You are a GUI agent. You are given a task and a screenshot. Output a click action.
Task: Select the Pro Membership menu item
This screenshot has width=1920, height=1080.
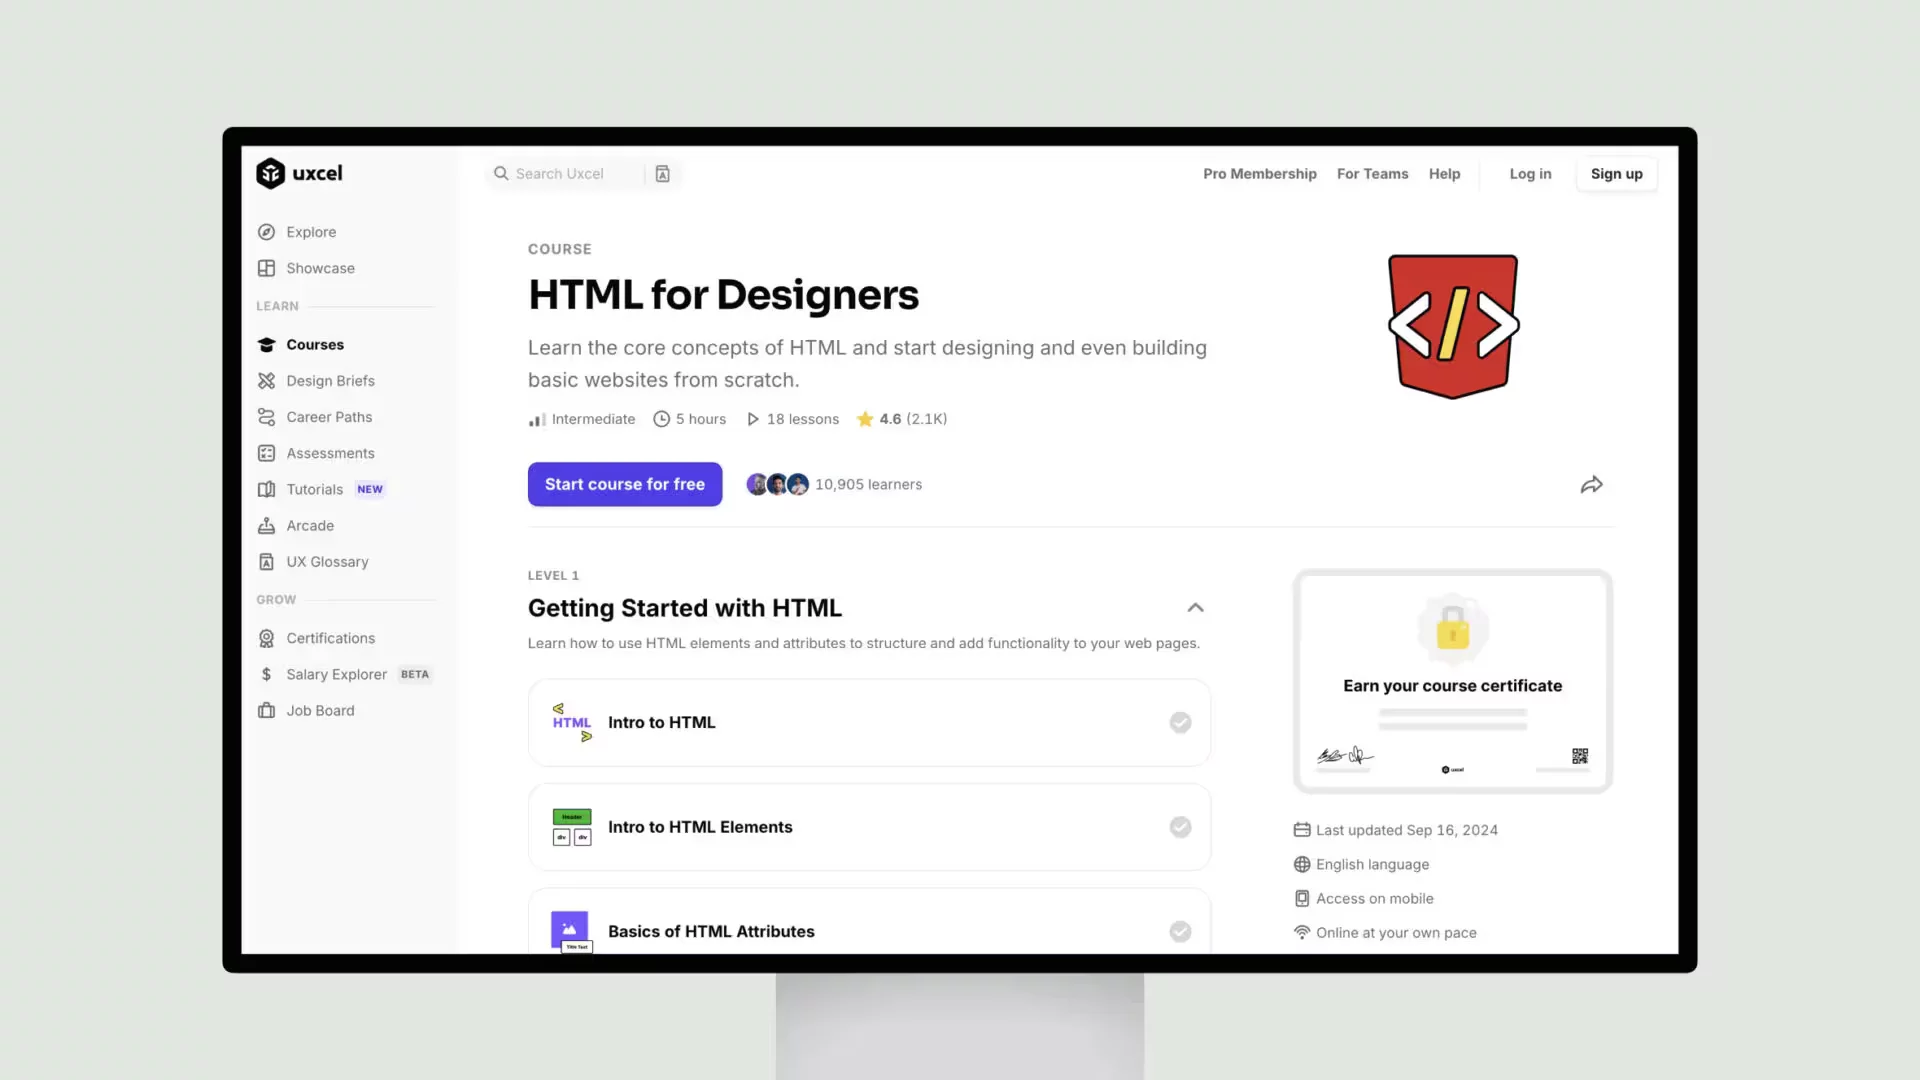point(1259,173)
